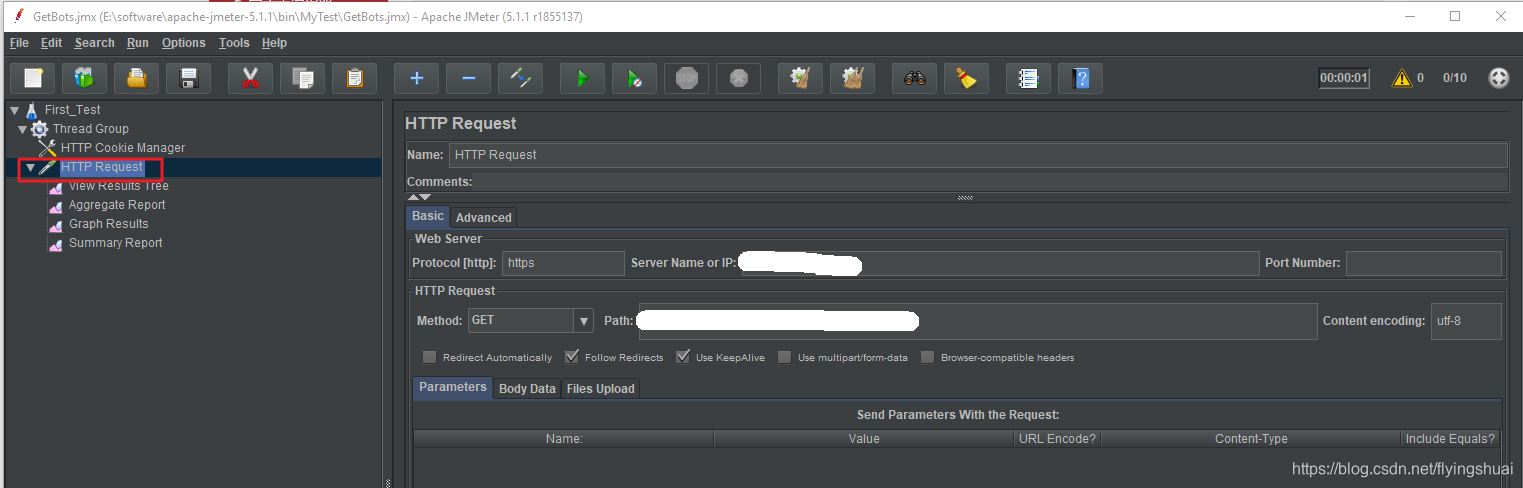Toggle Redirect Automatically checkbox
Screen dimensions: 1523x488
tap(429, 357)
